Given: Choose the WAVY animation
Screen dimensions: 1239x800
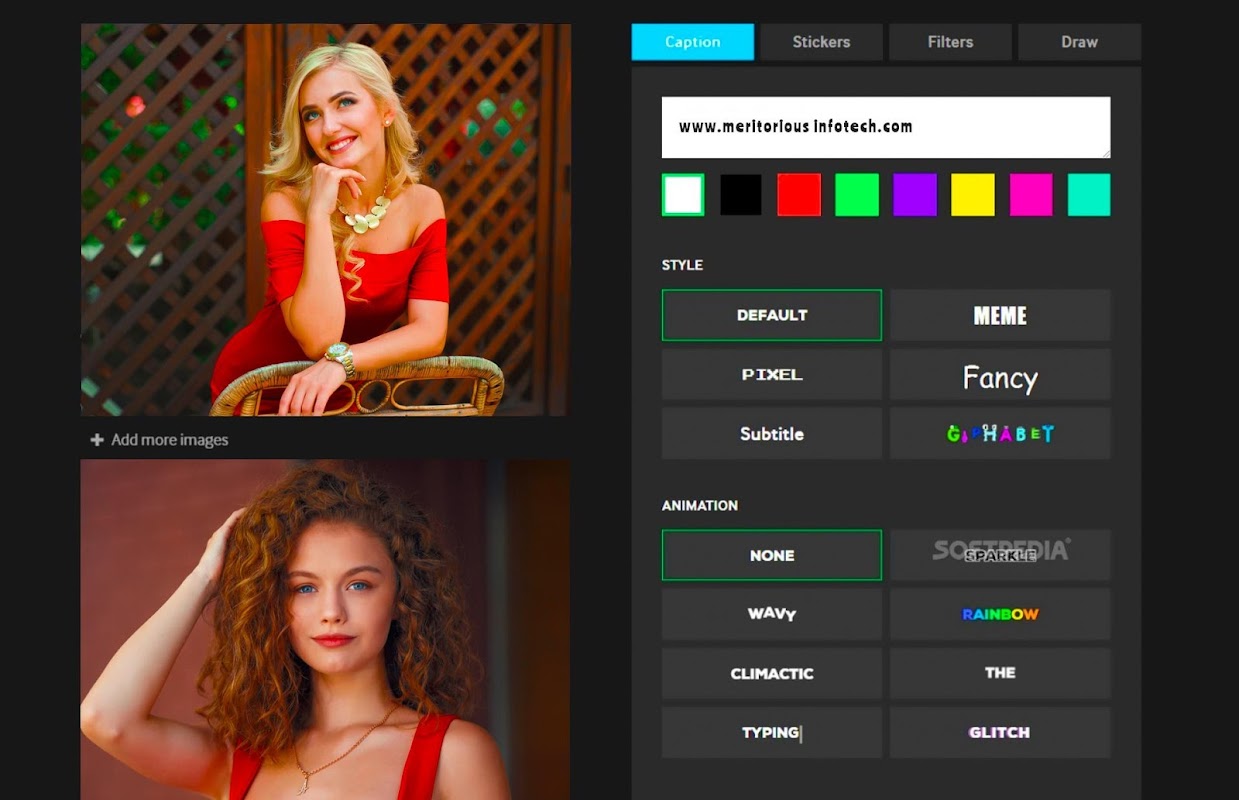Looking at the screenshot, I should coord(772,614).
